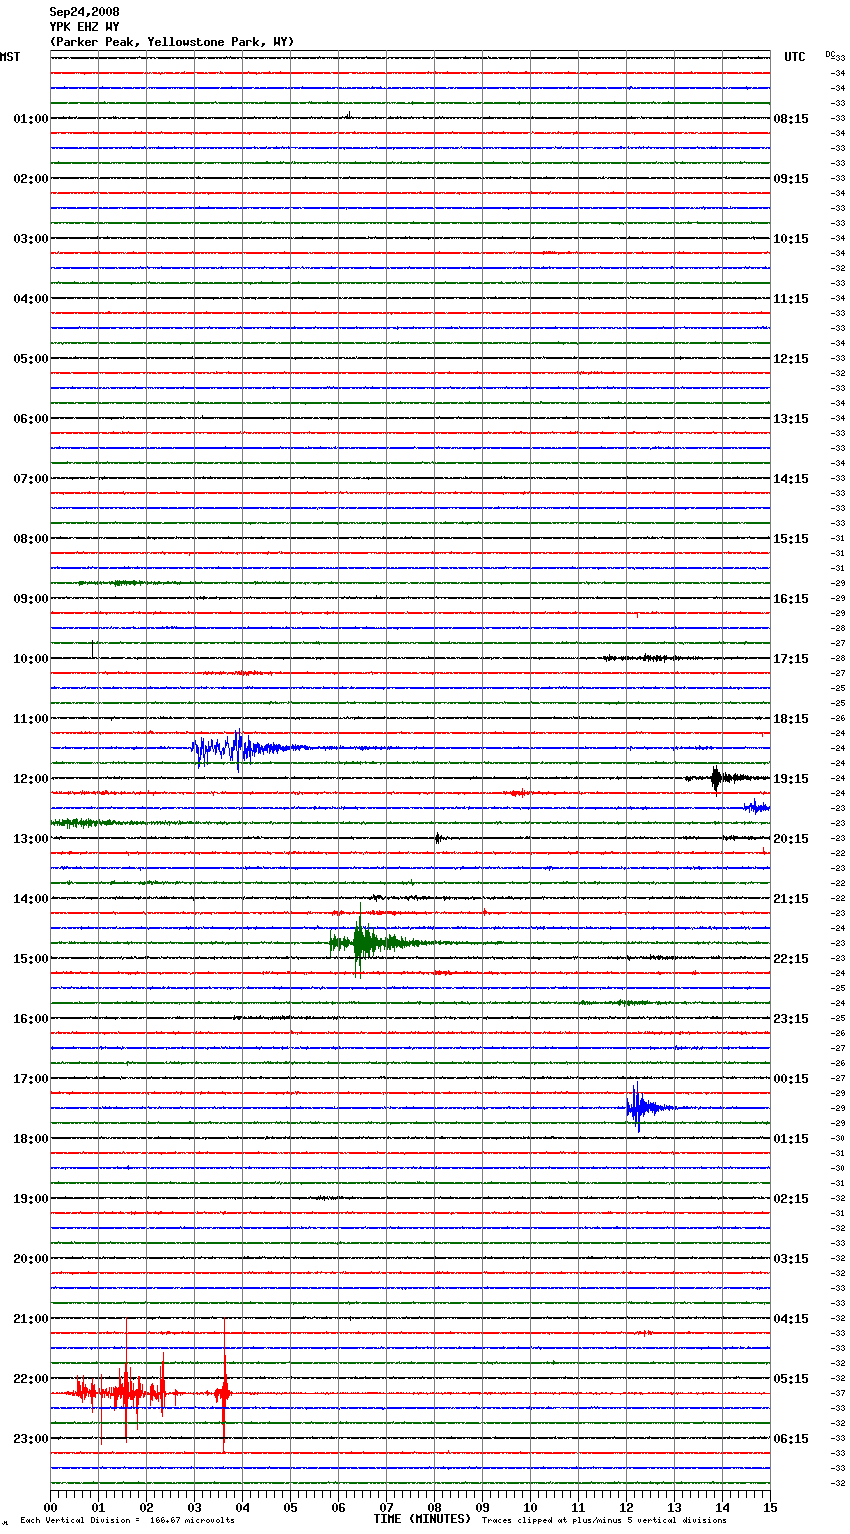Select the station code YPK EHZ WY

tap(84, 27)
